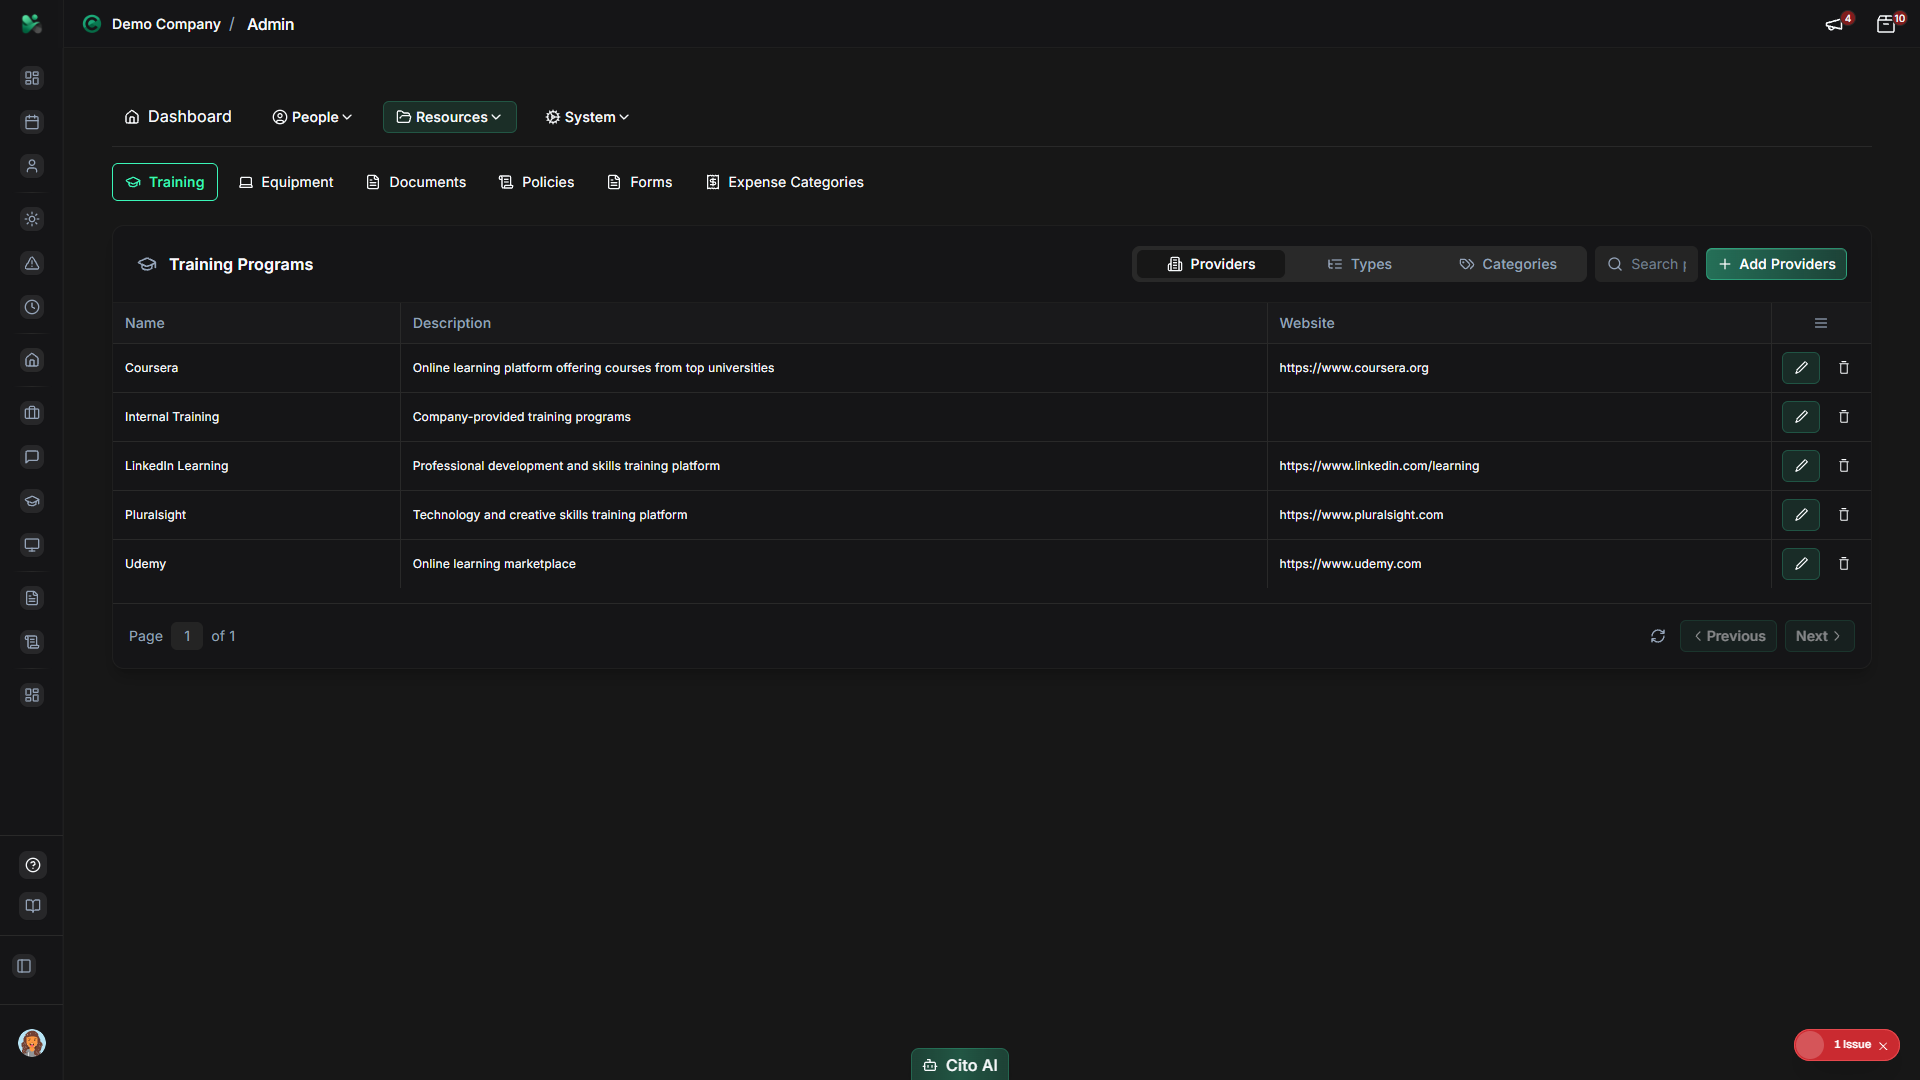The image size is (1920, 1080).
Task: Open the archive icon showing 10 notifications
Action: [1888, 24]
